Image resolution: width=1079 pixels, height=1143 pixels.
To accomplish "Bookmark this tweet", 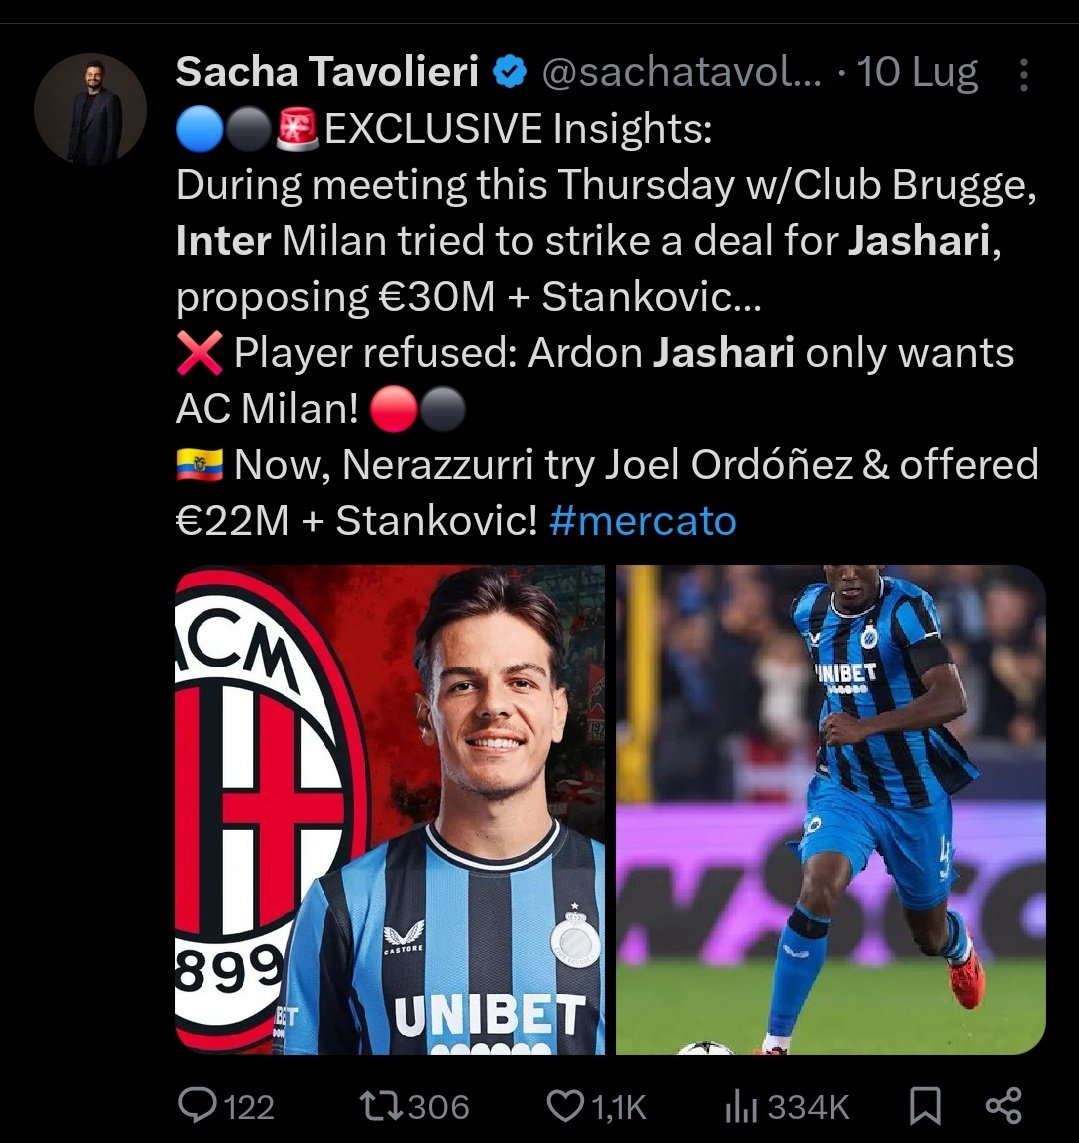I will 925,1106.
